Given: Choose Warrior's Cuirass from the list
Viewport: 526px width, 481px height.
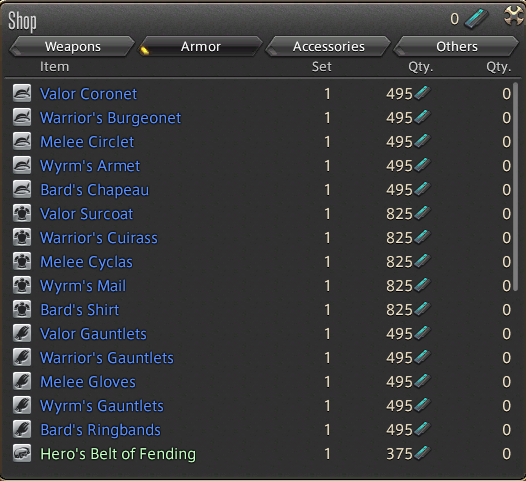Looking at the screenshot, I should [99, 238].
